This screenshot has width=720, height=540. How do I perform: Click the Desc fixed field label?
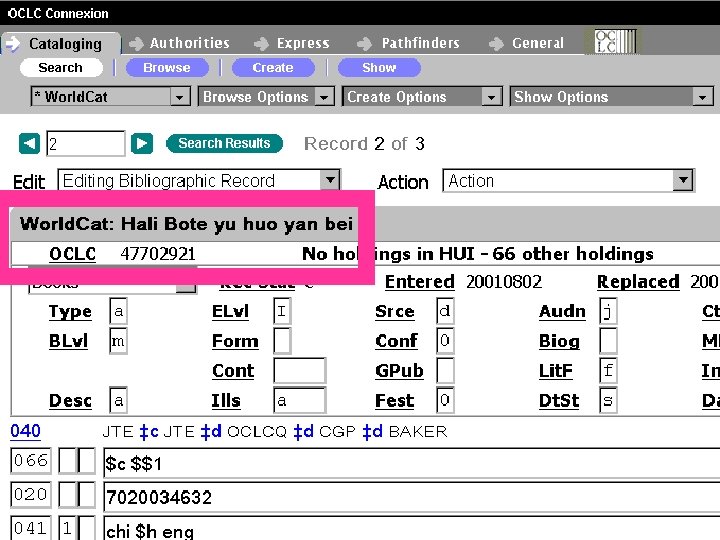(70, 401)
